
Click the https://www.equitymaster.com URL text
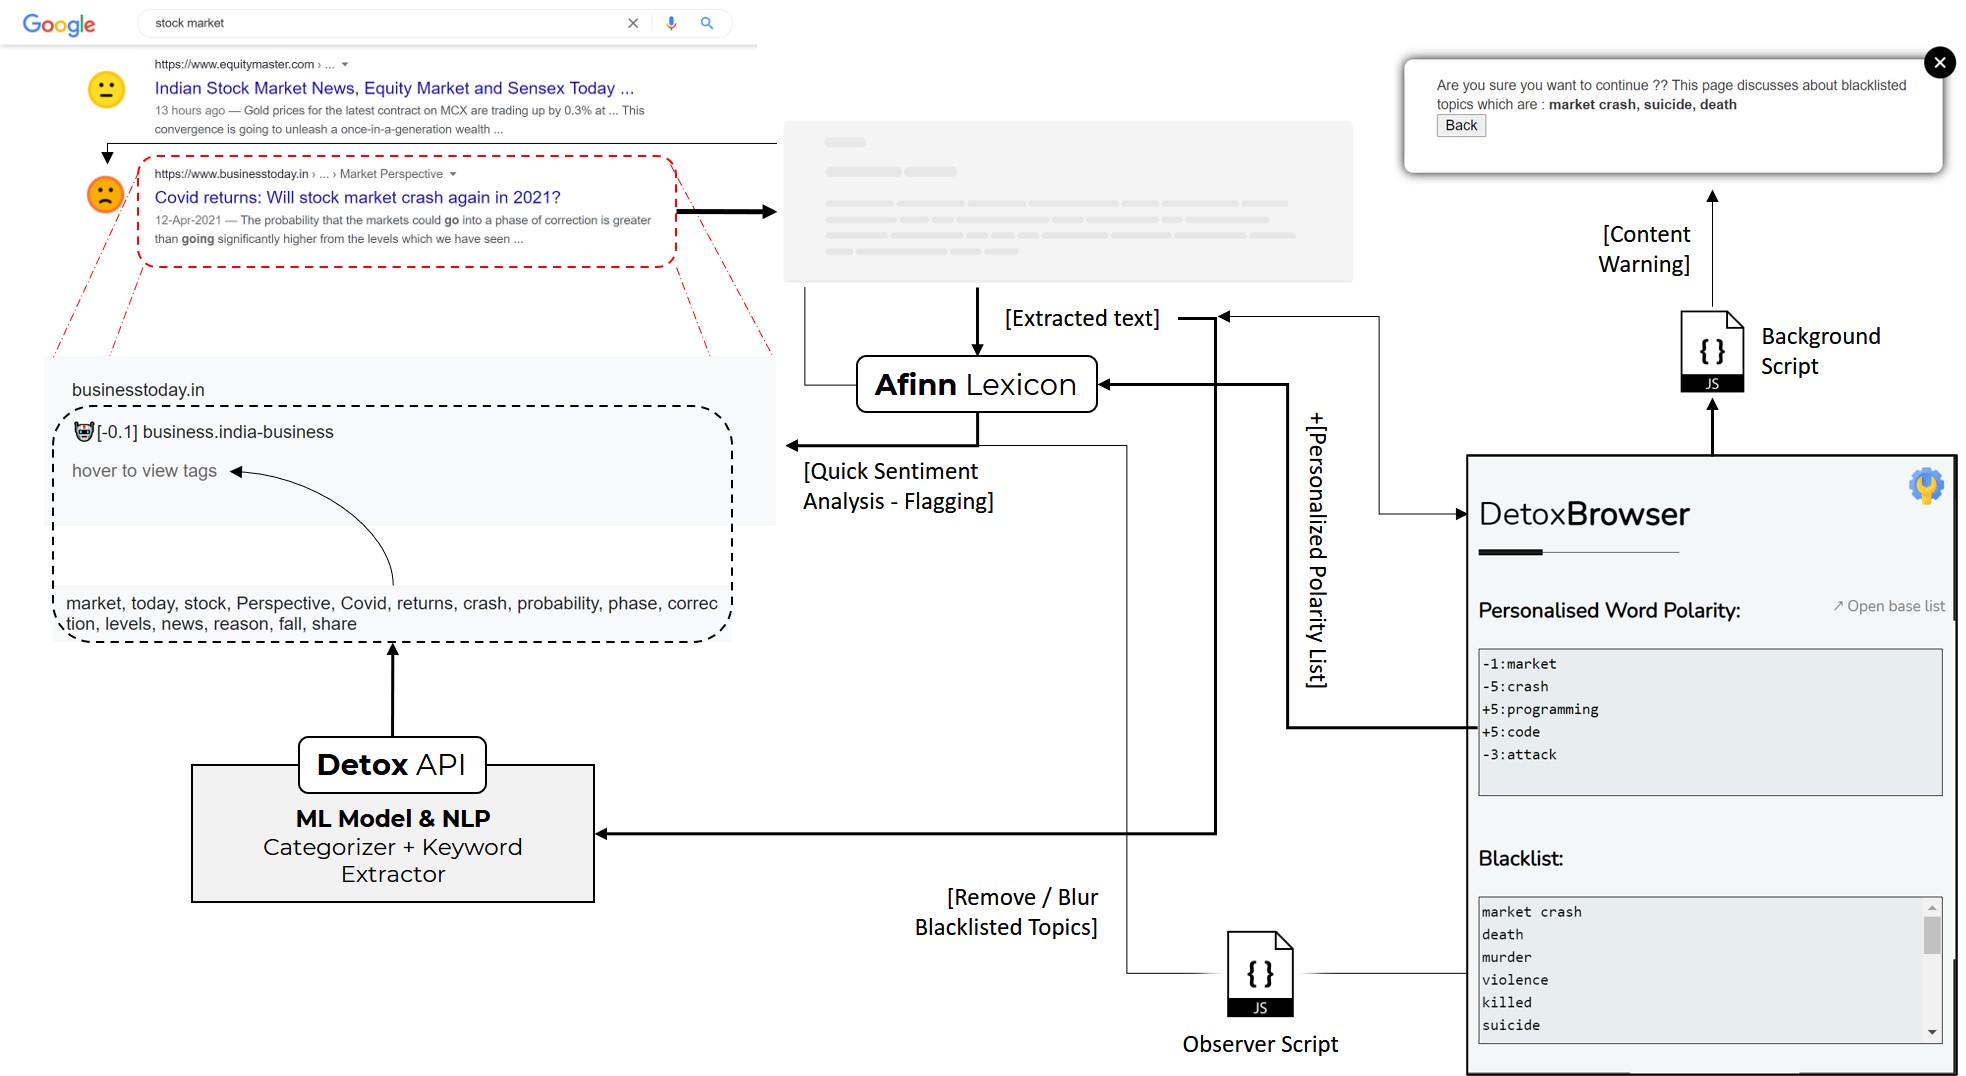[x=234, y=65]
